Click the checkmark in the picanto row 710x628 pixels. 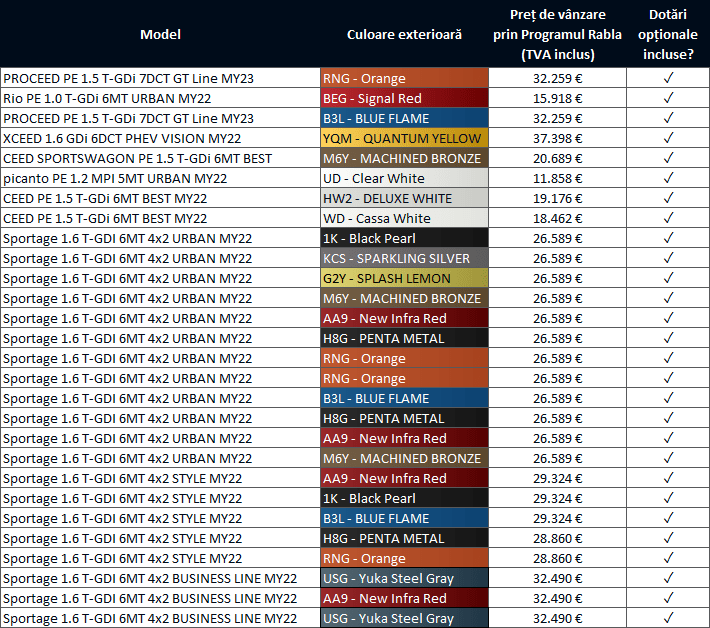(668, 177)
